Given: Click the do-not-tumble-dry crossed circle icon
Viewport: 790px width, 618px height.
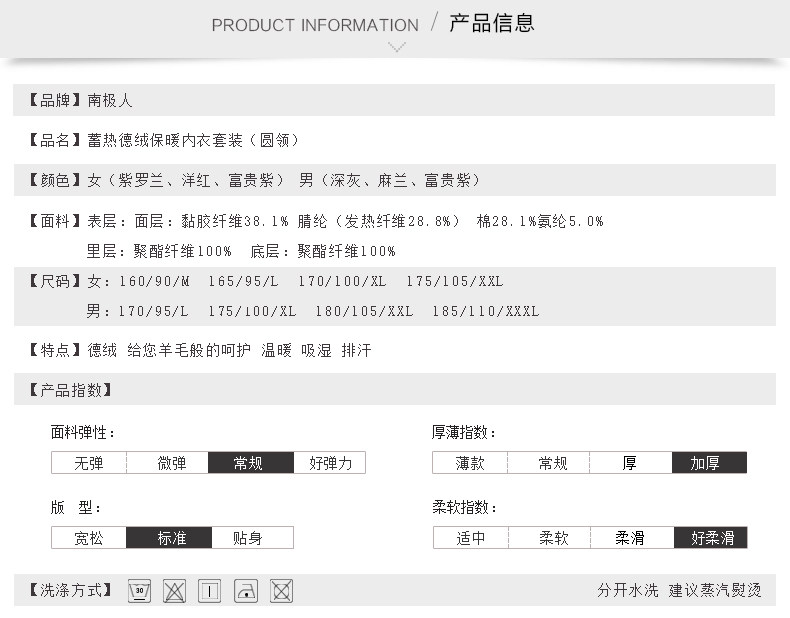Looking at the screenshot, I should 282,590.
